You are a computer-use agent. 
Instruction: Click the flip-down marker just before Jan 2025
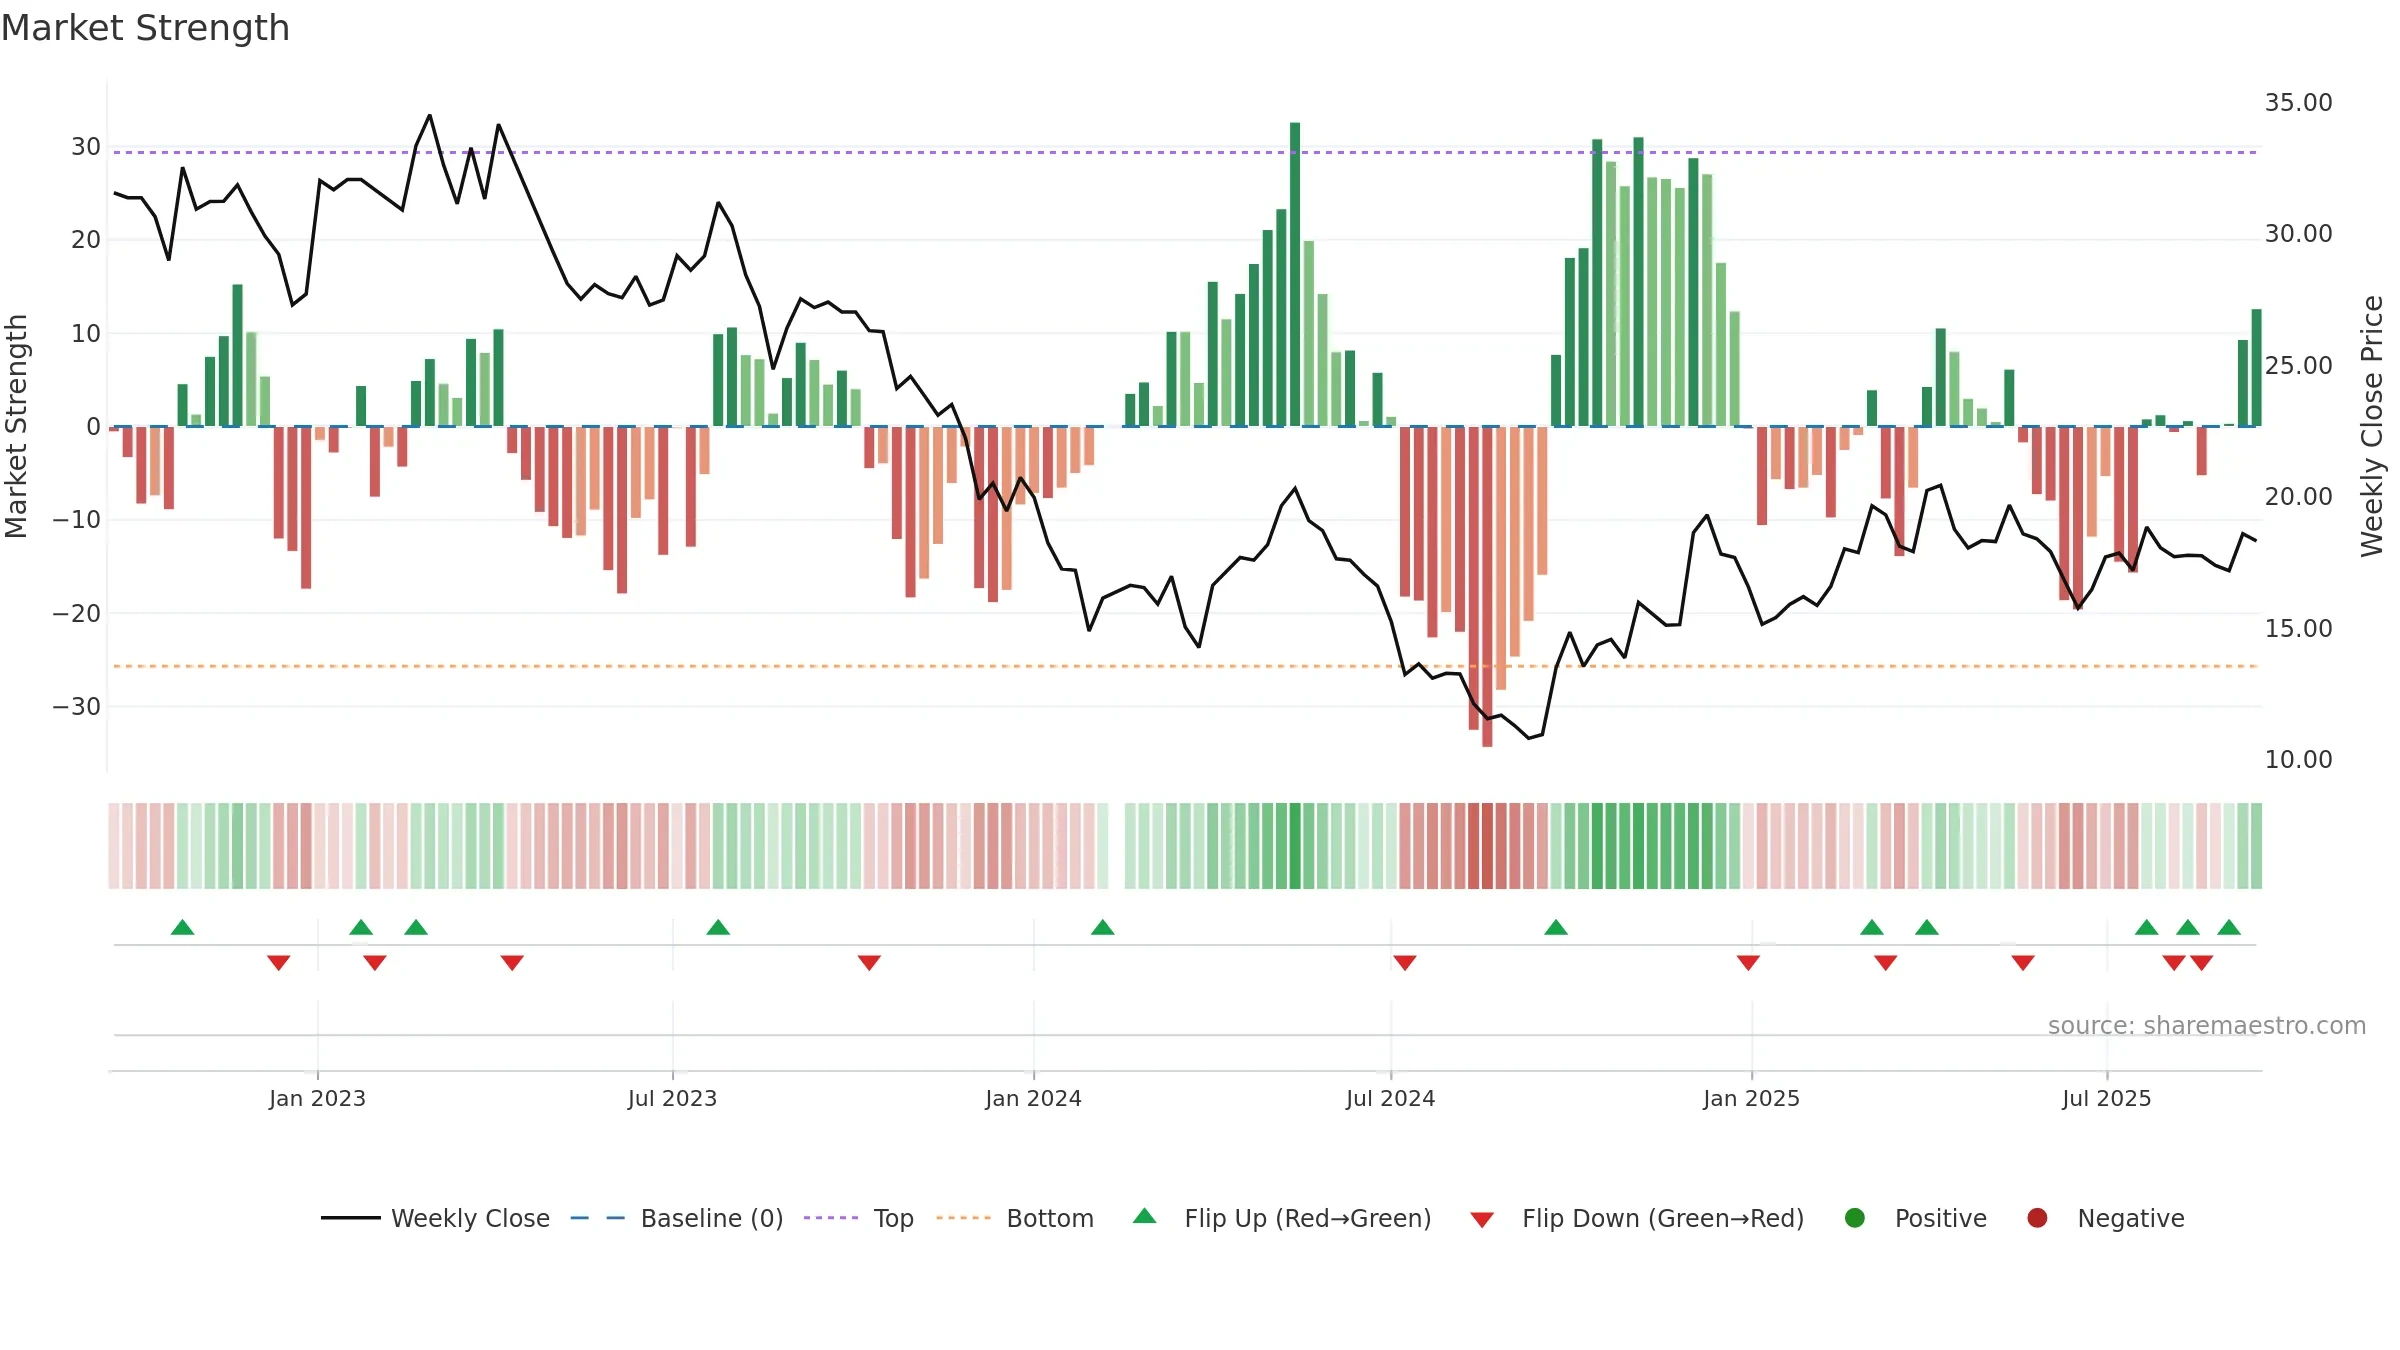(1748, 963)
